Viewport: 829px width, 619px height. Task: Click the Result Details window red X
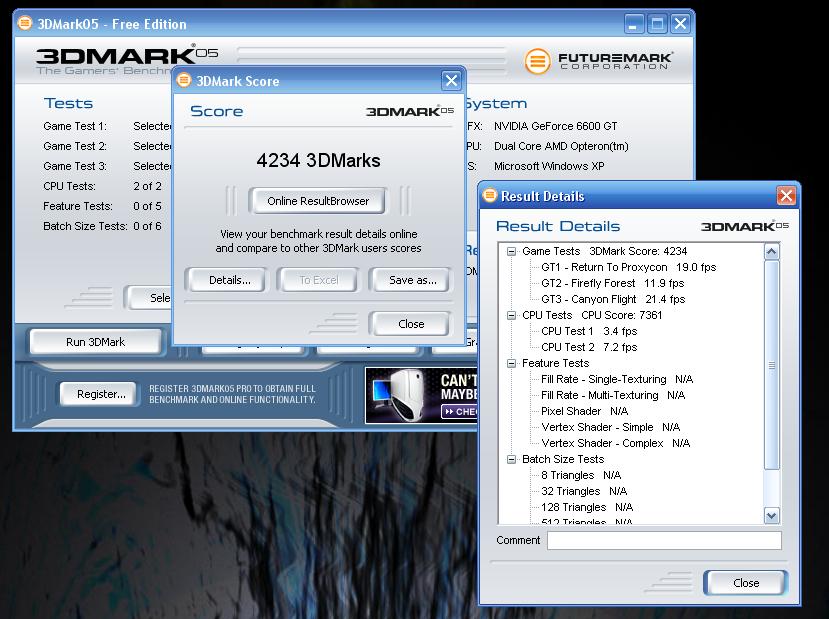tap(786, 196)
